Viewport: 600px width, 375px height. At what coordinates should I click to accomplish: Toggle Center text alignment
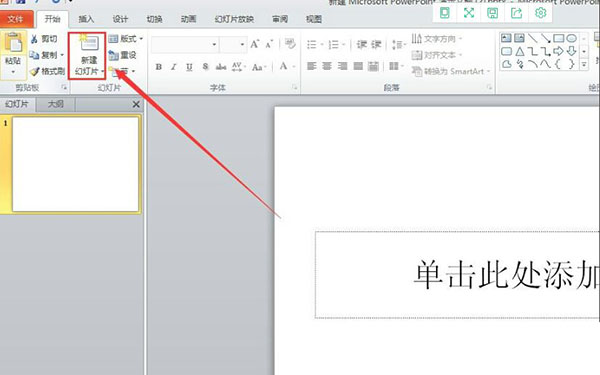[x=327, y=66]
